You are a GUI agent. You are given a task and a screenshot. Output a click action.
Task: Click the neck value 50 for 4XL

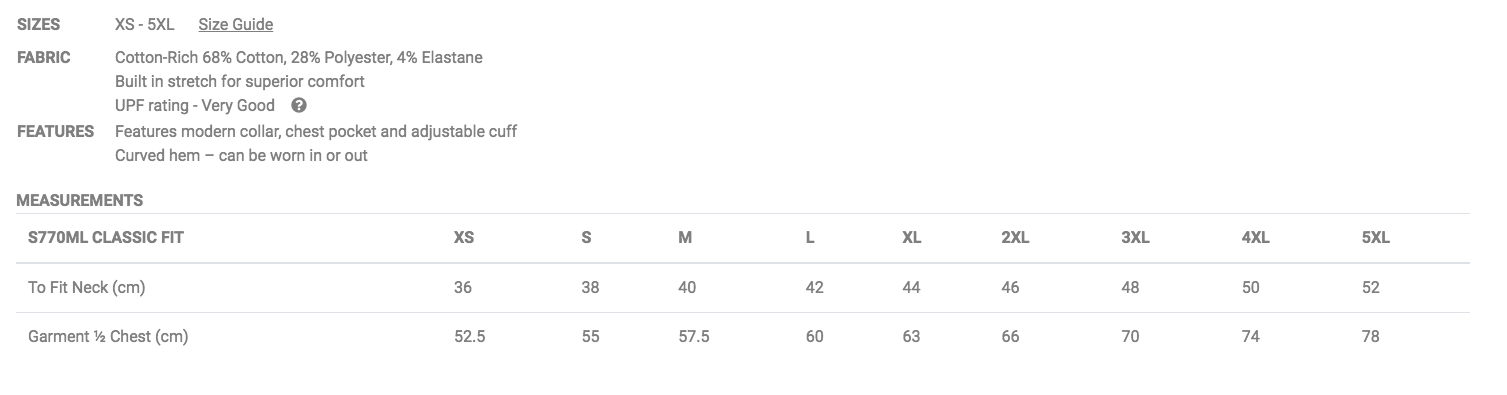tap(1251, 288)
